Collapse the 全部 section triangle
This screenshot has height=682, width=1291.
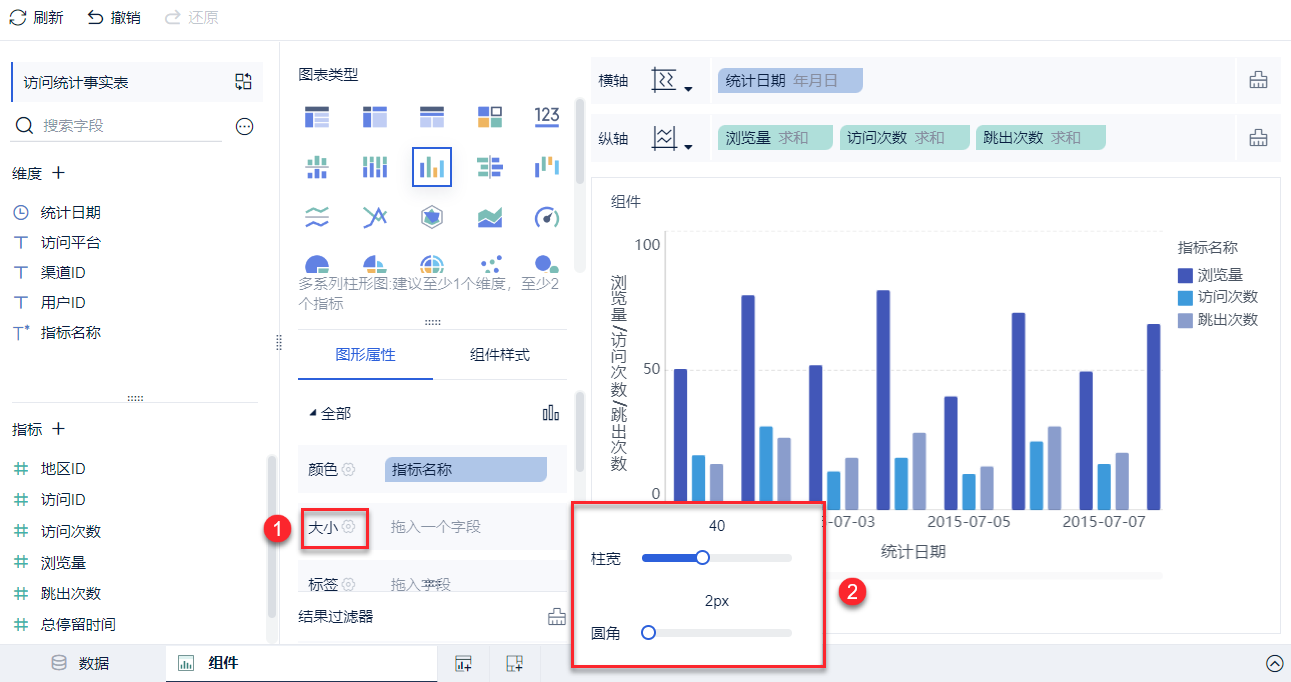click(x=313, y=413)
